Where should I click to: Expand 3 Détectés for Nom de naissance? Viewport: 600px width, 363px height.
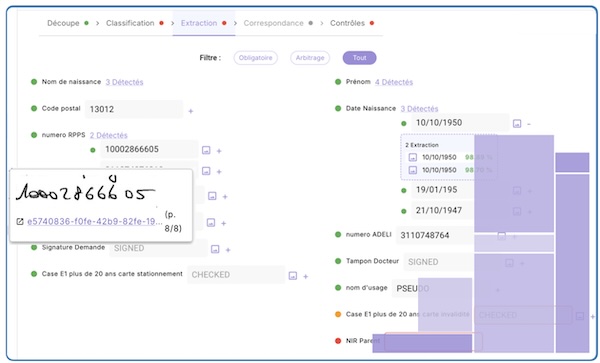[x=124, y=82]
